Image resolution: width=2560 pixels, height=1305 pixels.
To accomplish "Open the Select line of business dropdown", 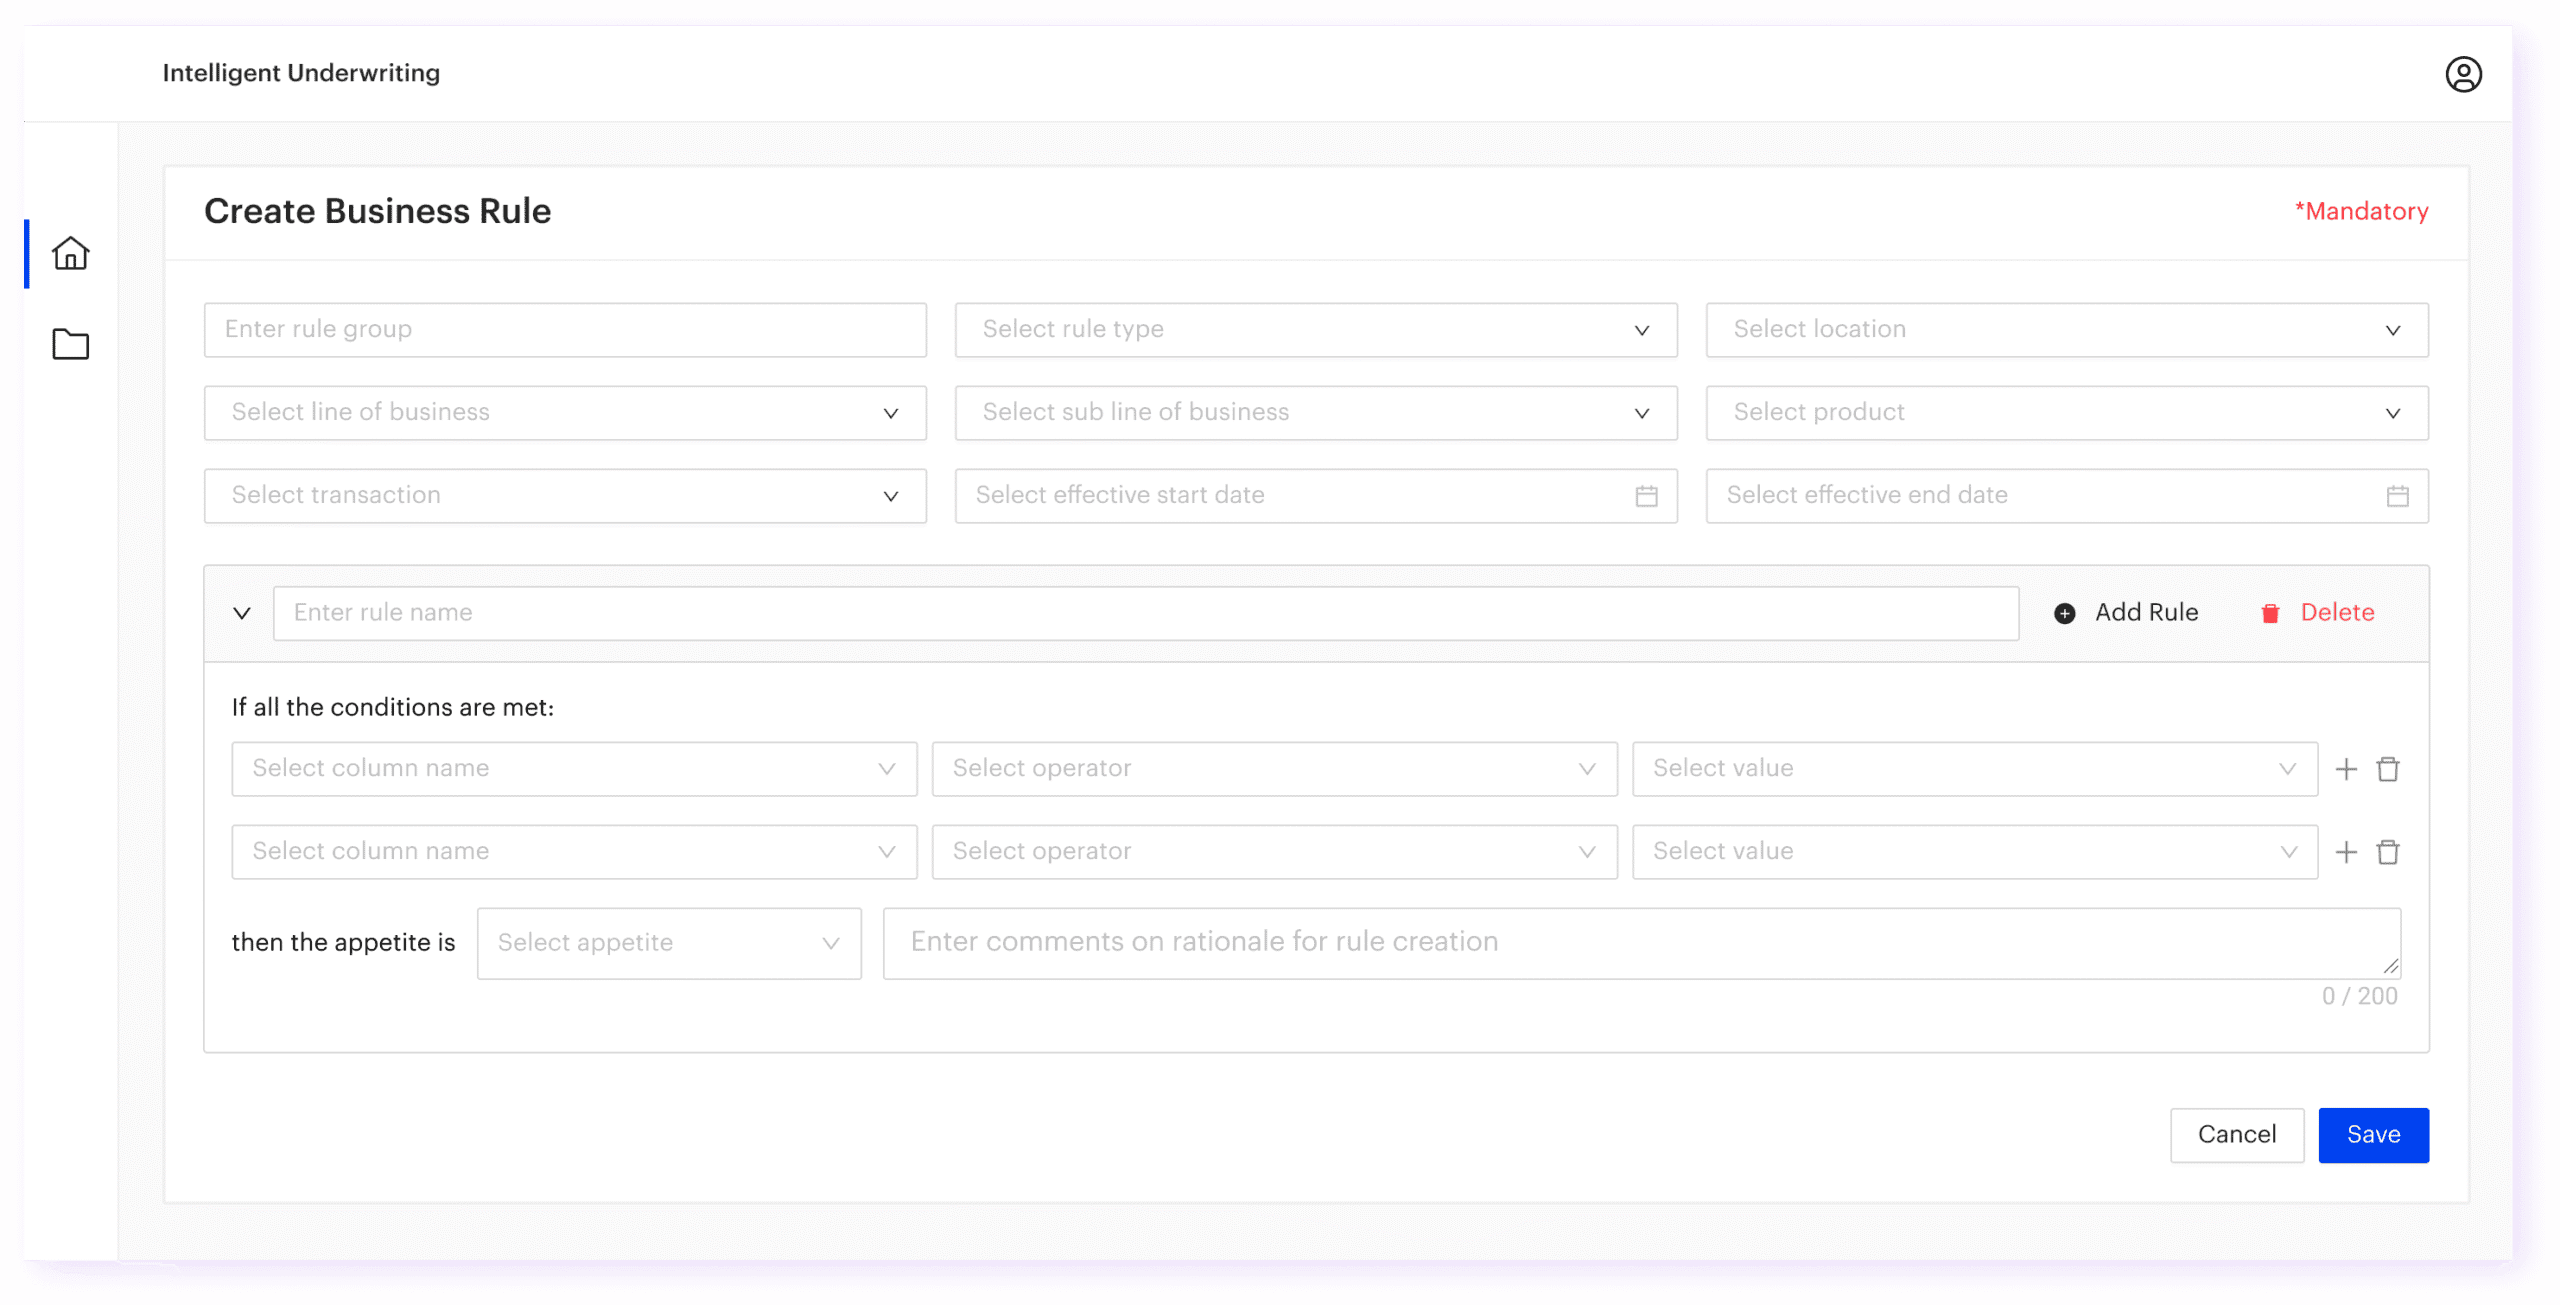I will tap(565, 413).
